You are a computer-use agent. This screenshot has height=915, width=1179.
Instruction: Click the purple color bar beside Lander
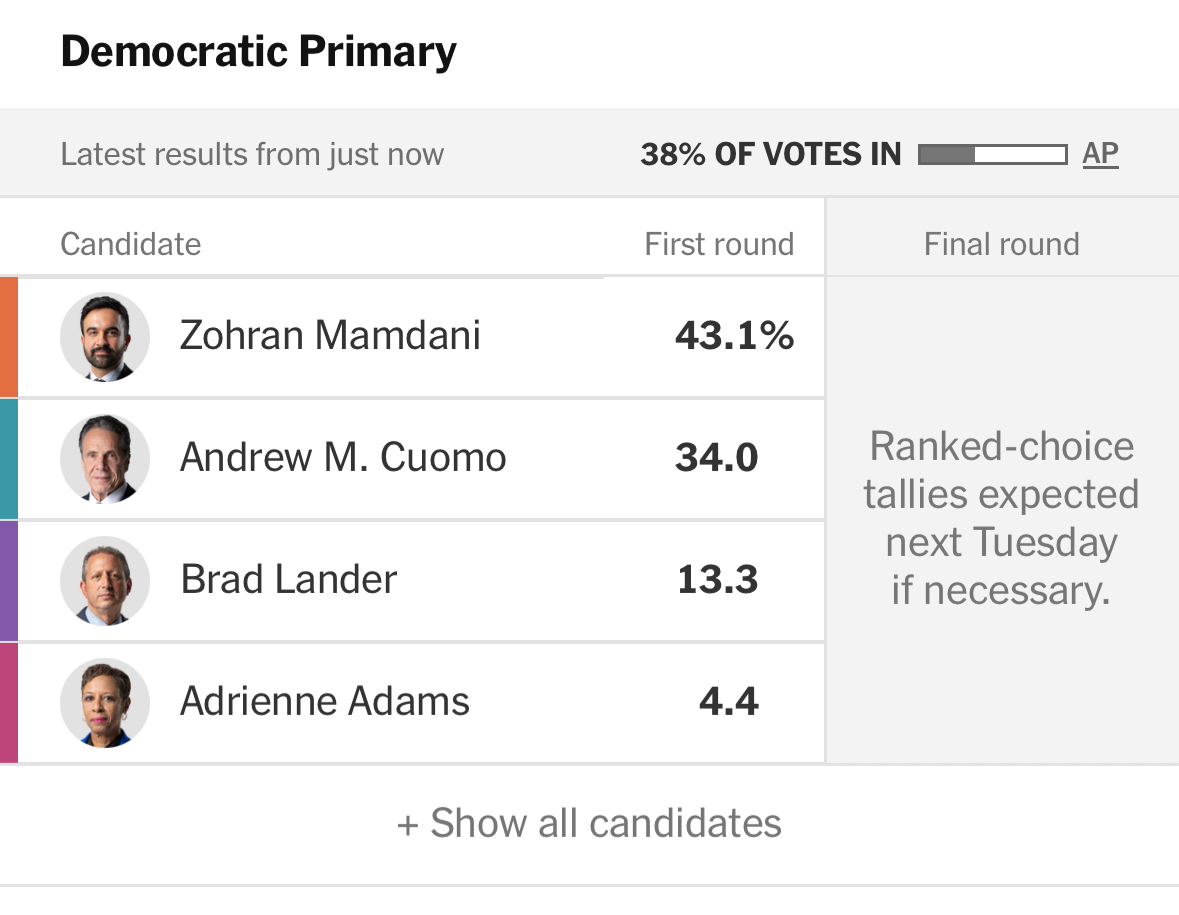click(9, 581)
